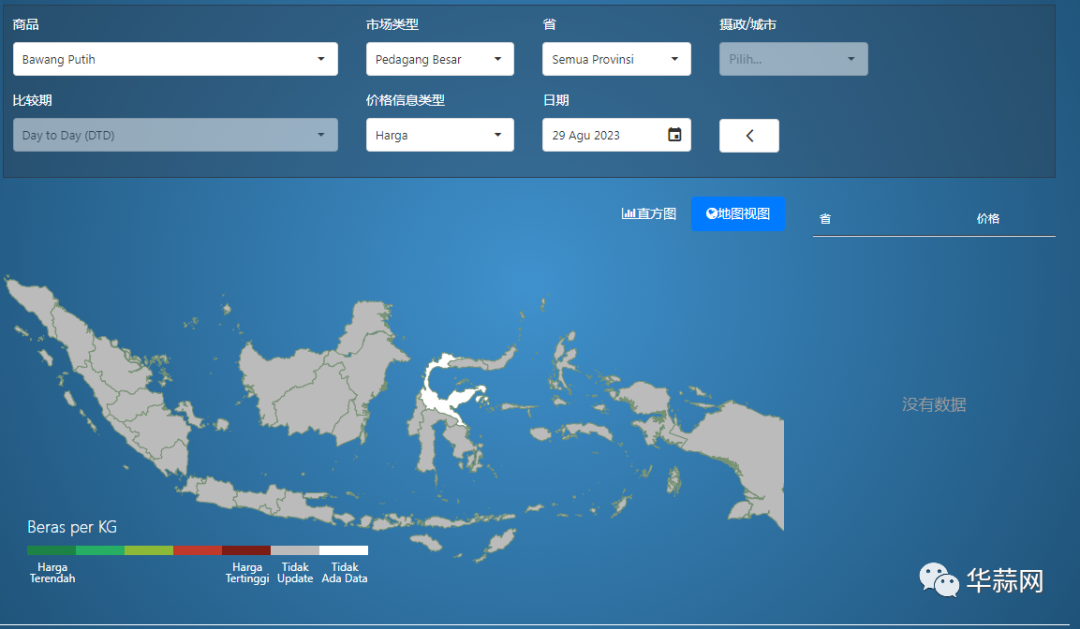The height and width of the screenshot is (629, 1080).
Task: Switch to the 直方图 histogram view
Action: (649, 214)
